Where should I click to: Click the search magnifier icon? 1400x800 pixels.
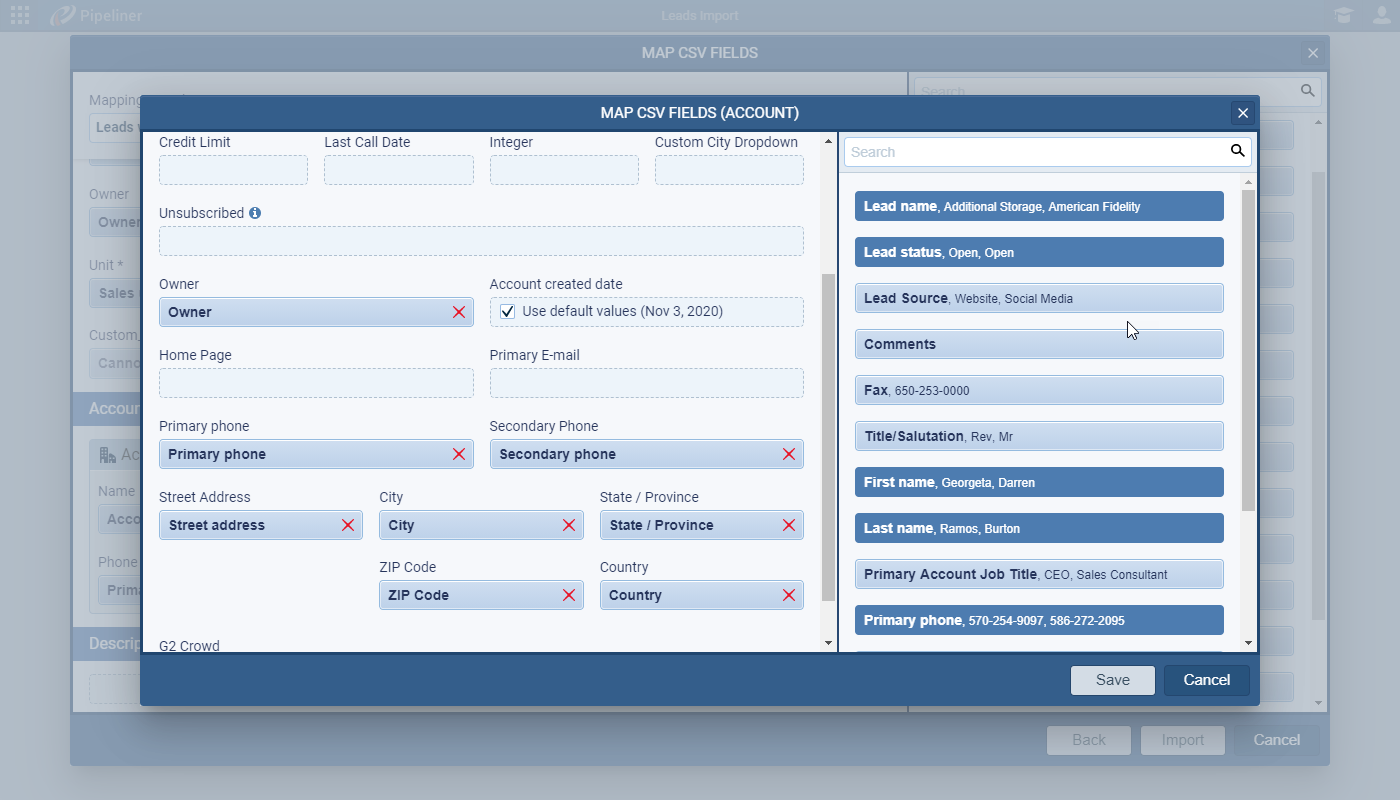1237,151
